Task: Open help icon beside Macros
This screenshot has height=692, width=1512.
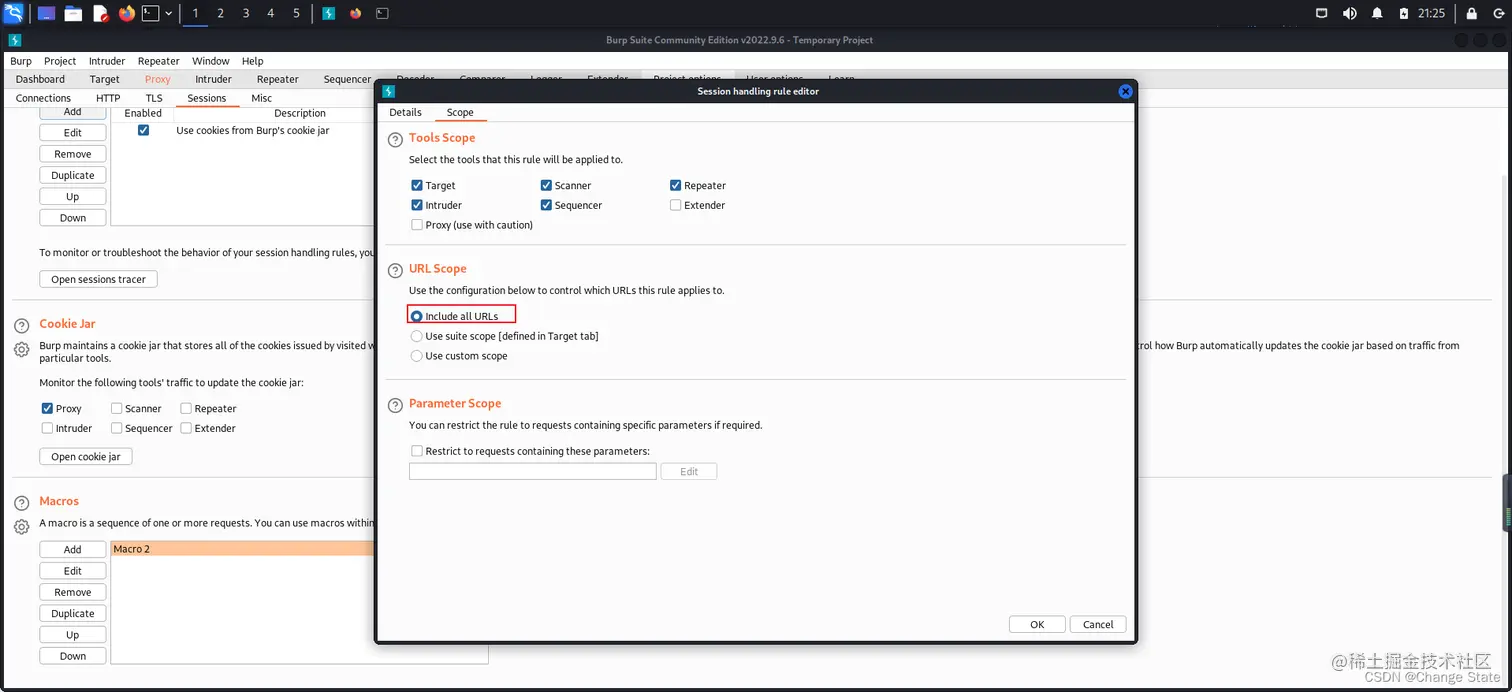Action: tap(21, 503)
